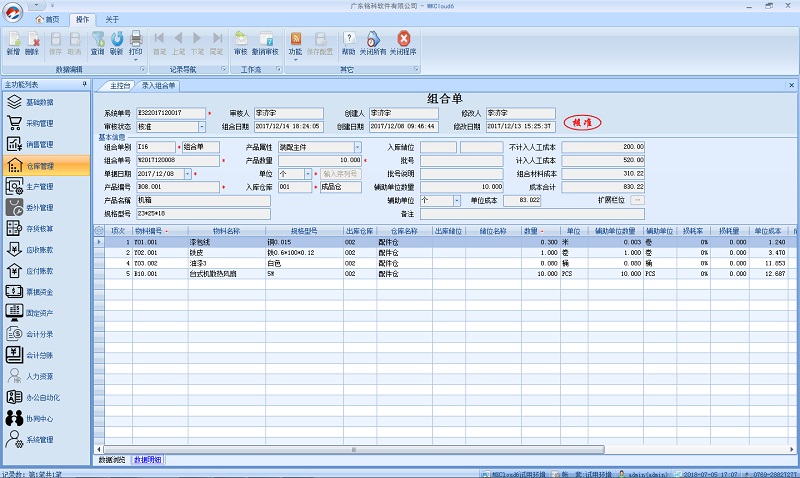Click the grid settings gear icon
Image resolution: width=800 pixels, height=478 pixels.
[99, 231]
